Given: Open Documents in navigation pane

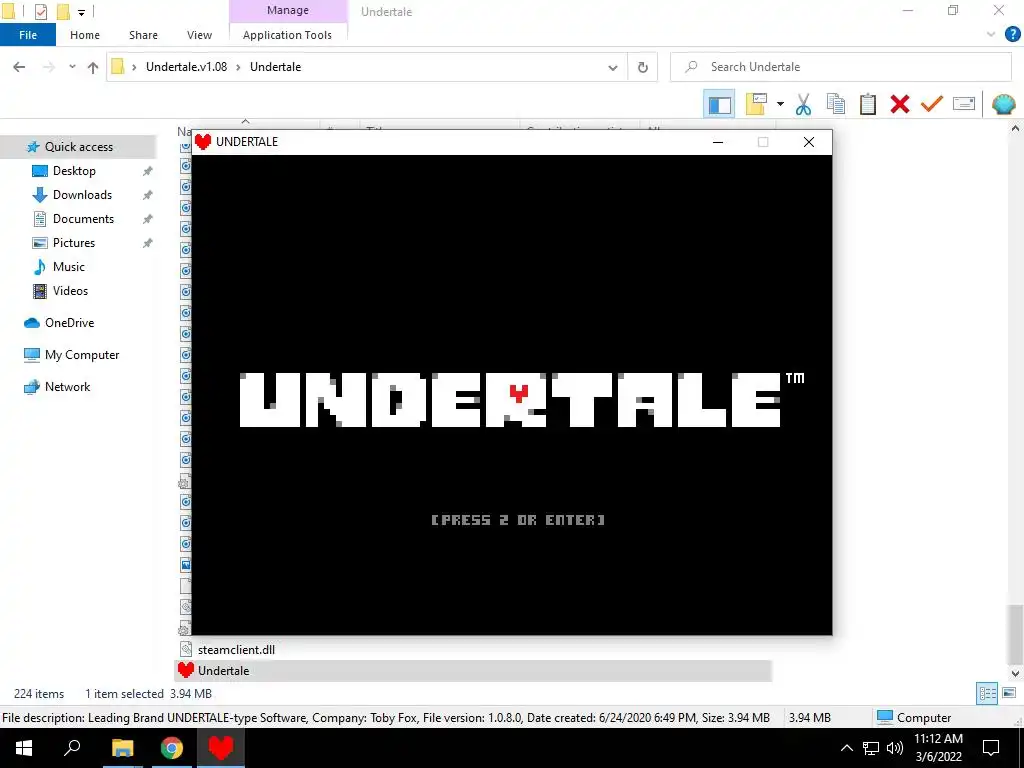Looking at the screenshot, I should (x=83, y=219).
